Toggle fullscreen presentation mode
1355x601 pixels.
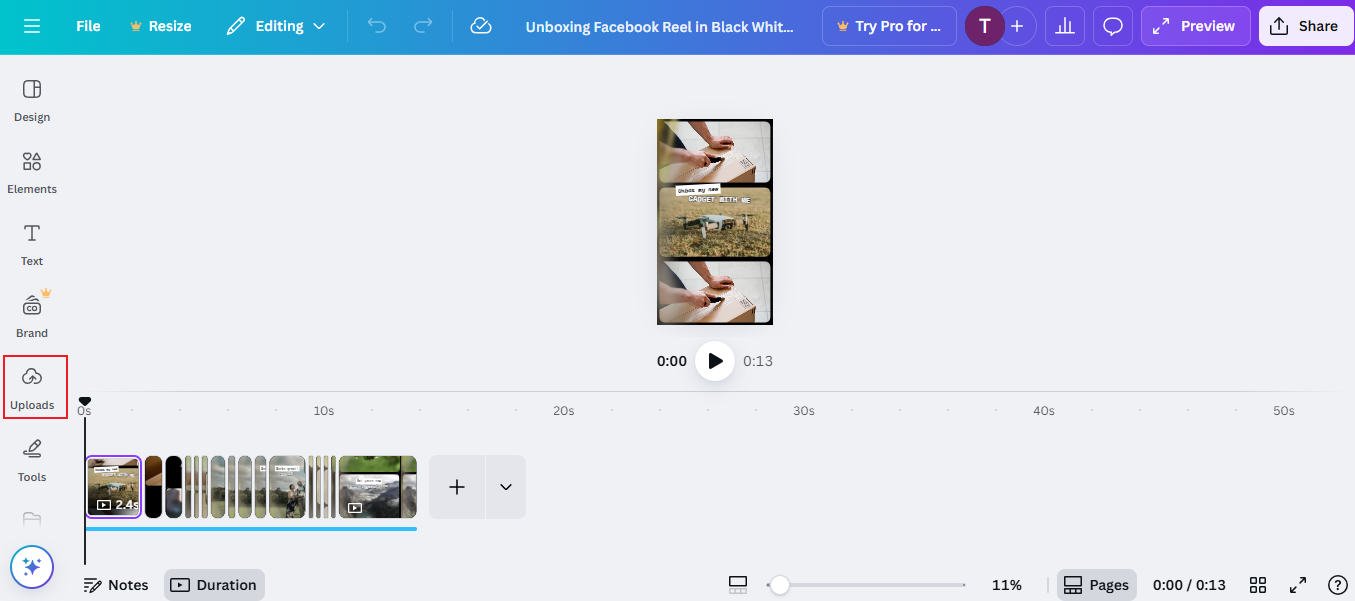click(x=1298, y=584)
